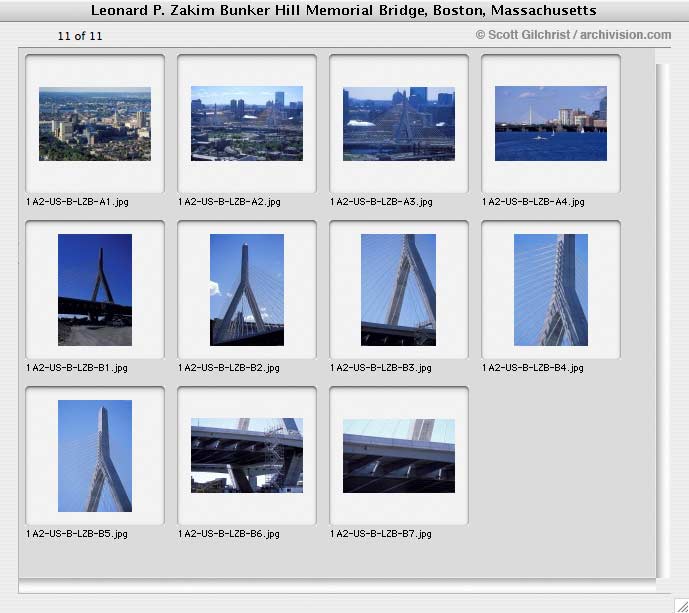Click filename label 1A2-US-B-LZB-B4.jpg

tap(533, 368)
